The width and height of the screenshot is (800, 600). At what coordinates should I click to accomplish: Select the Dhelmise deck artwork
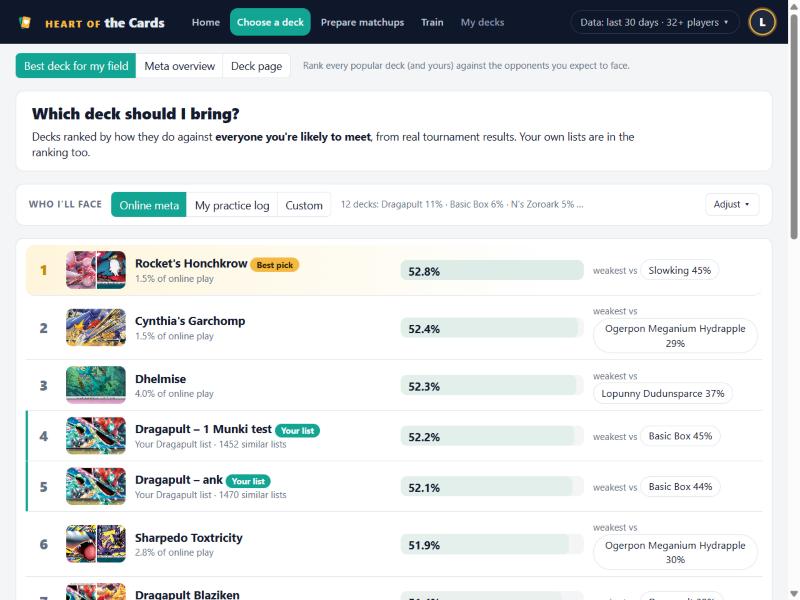point(96,385)
